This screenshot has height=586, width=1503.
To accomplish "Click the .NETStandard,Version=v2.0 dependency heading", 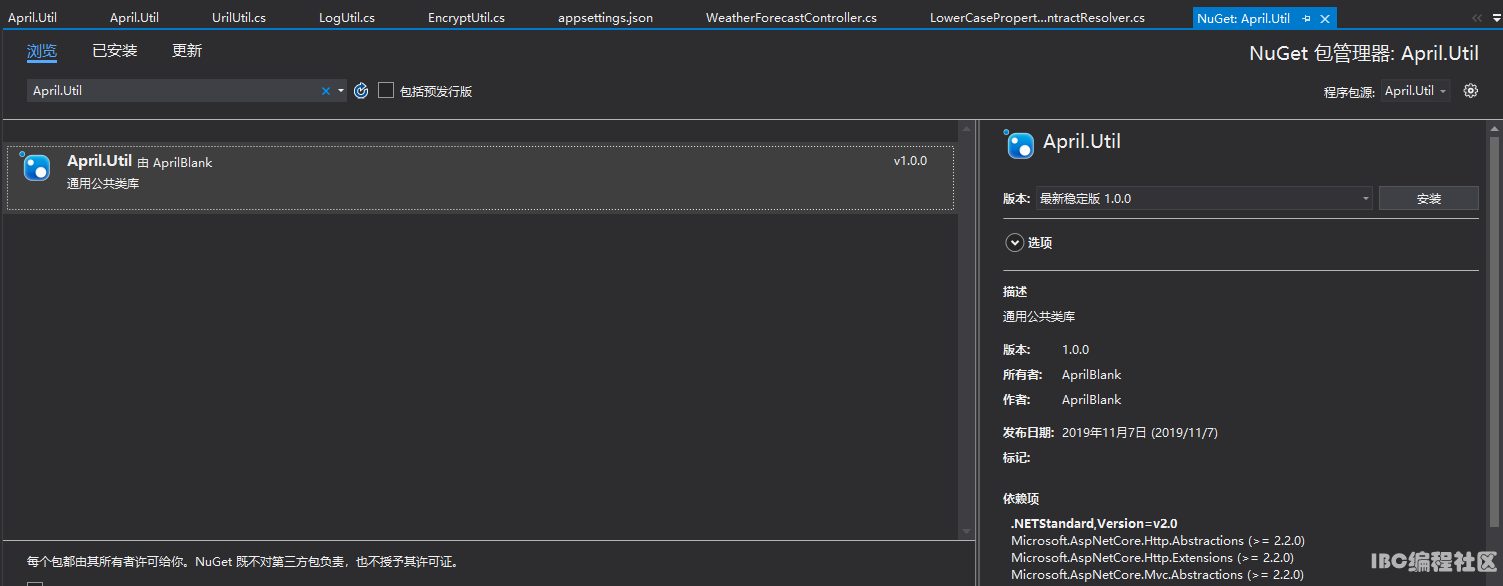I will (x=1094, y=523).
